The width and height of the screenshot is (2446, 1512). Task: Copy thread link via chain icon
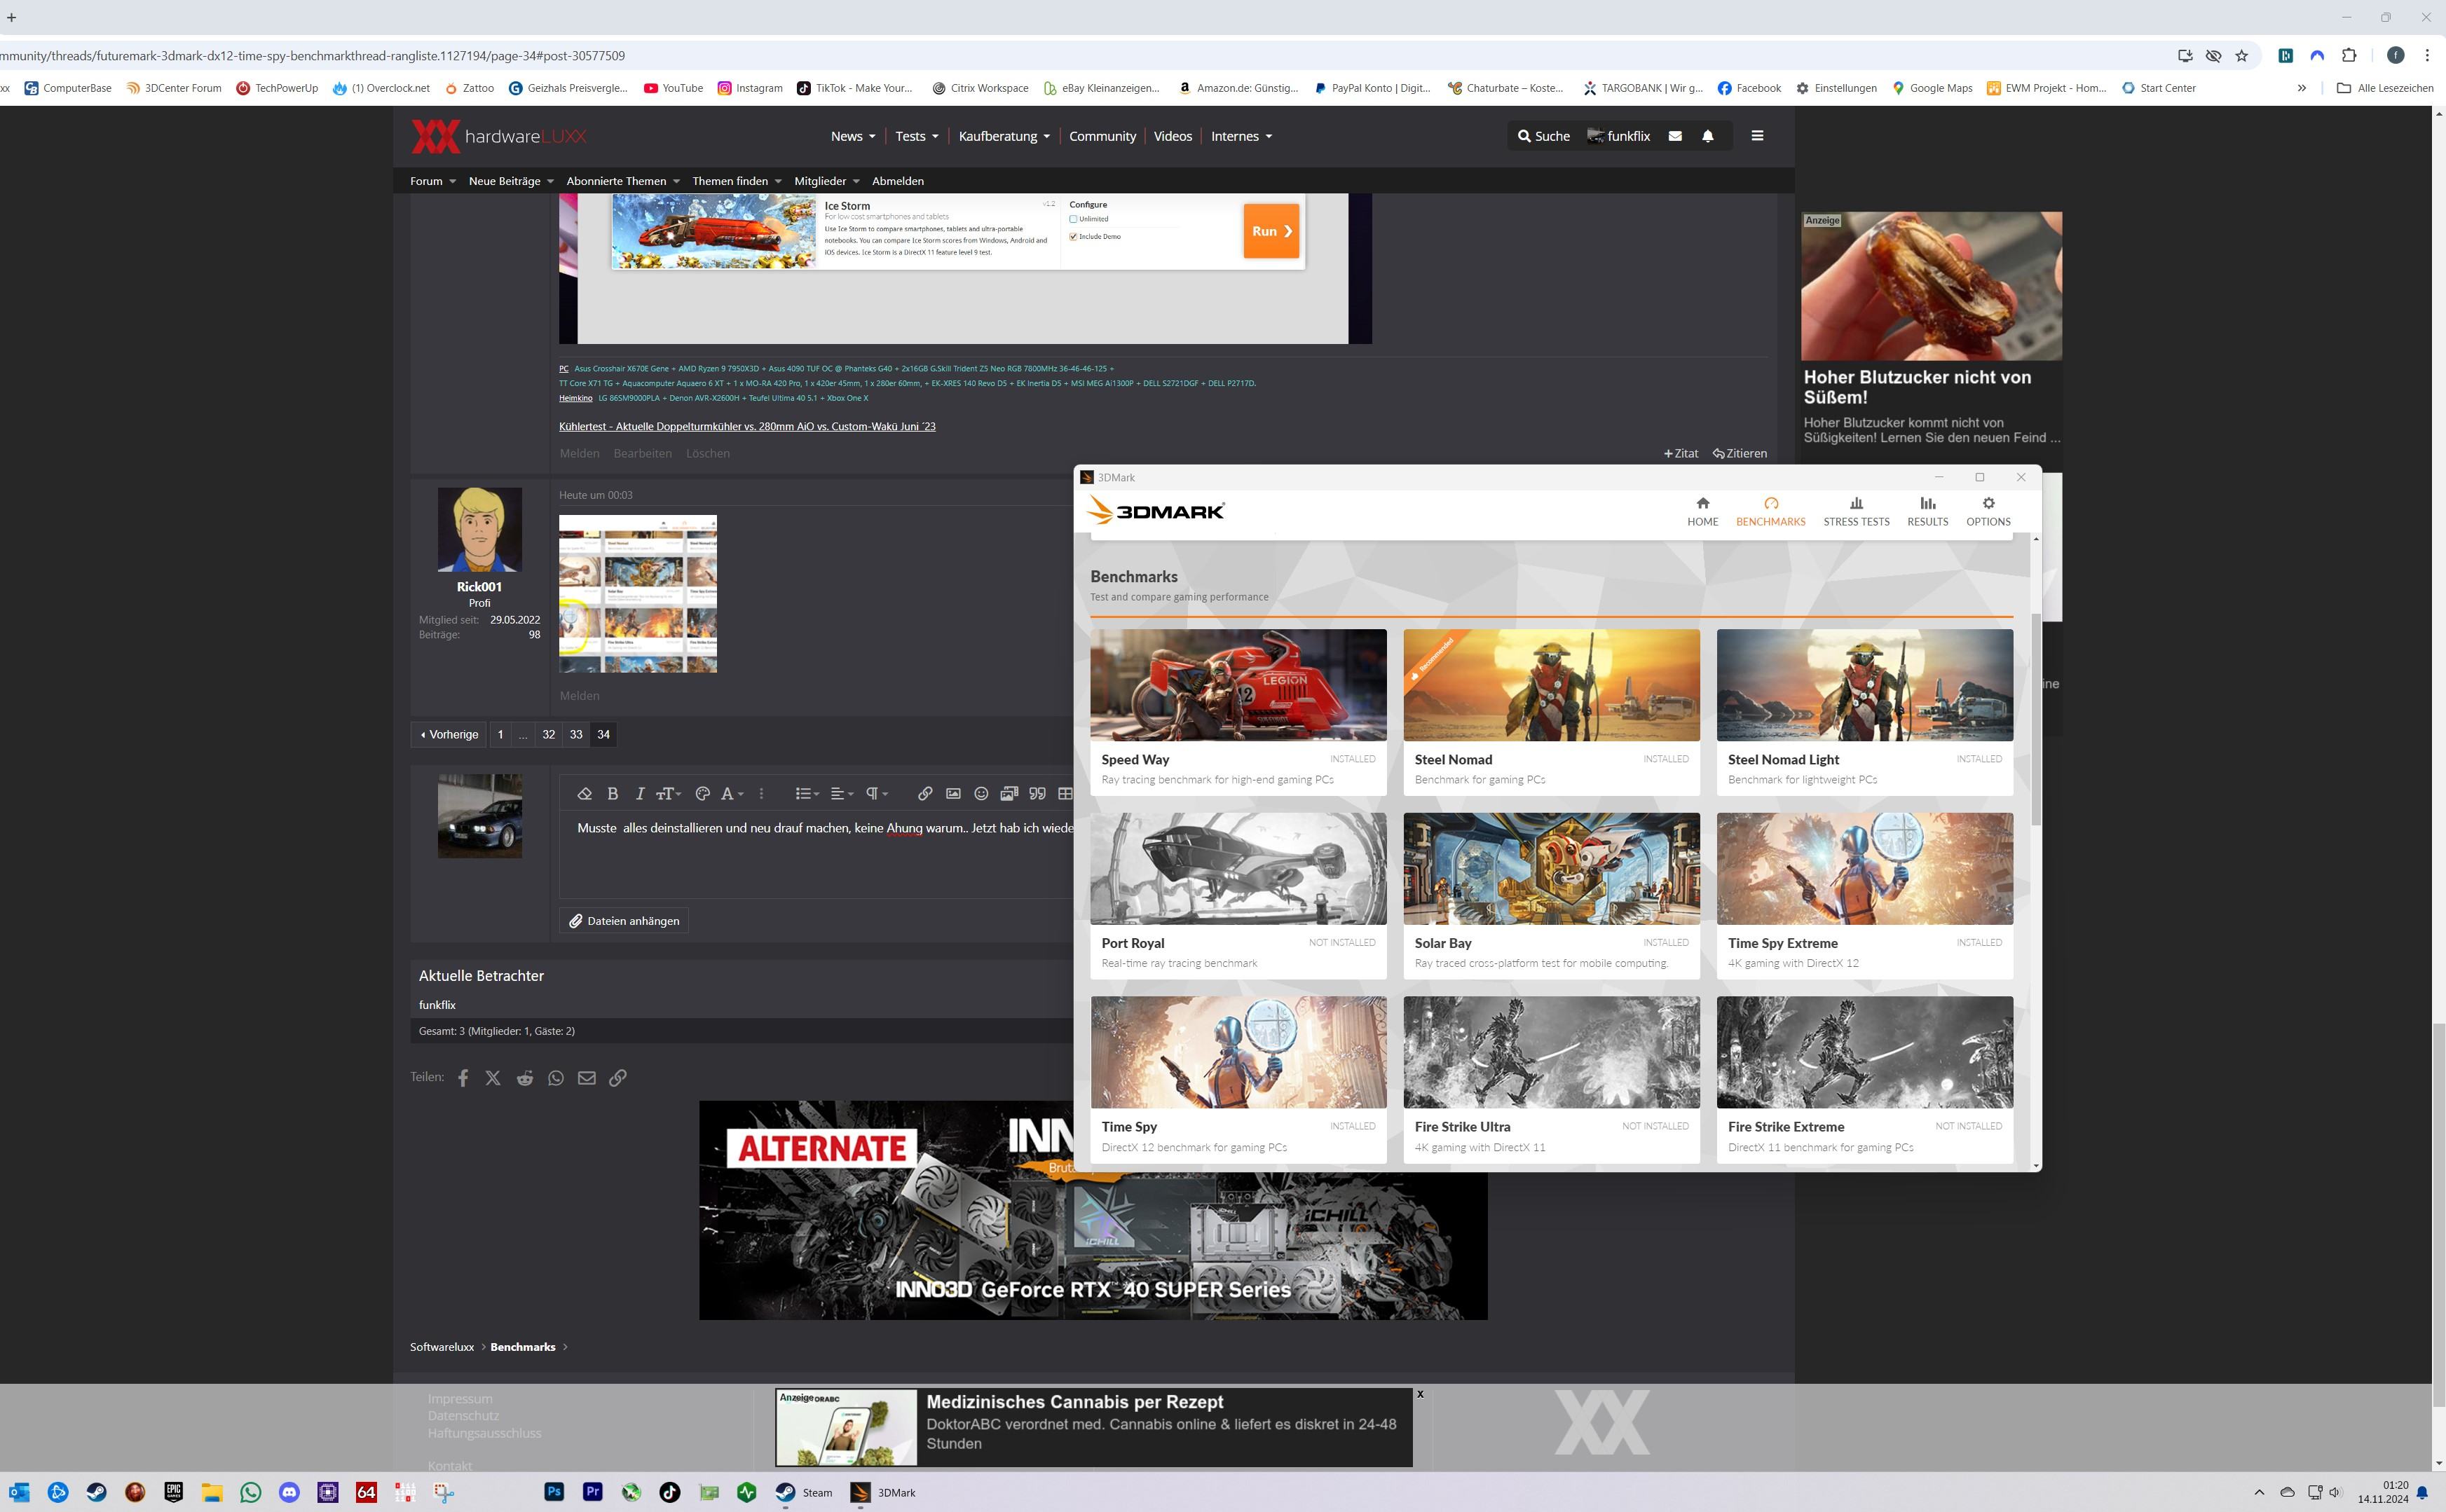tap(618, 1078)
